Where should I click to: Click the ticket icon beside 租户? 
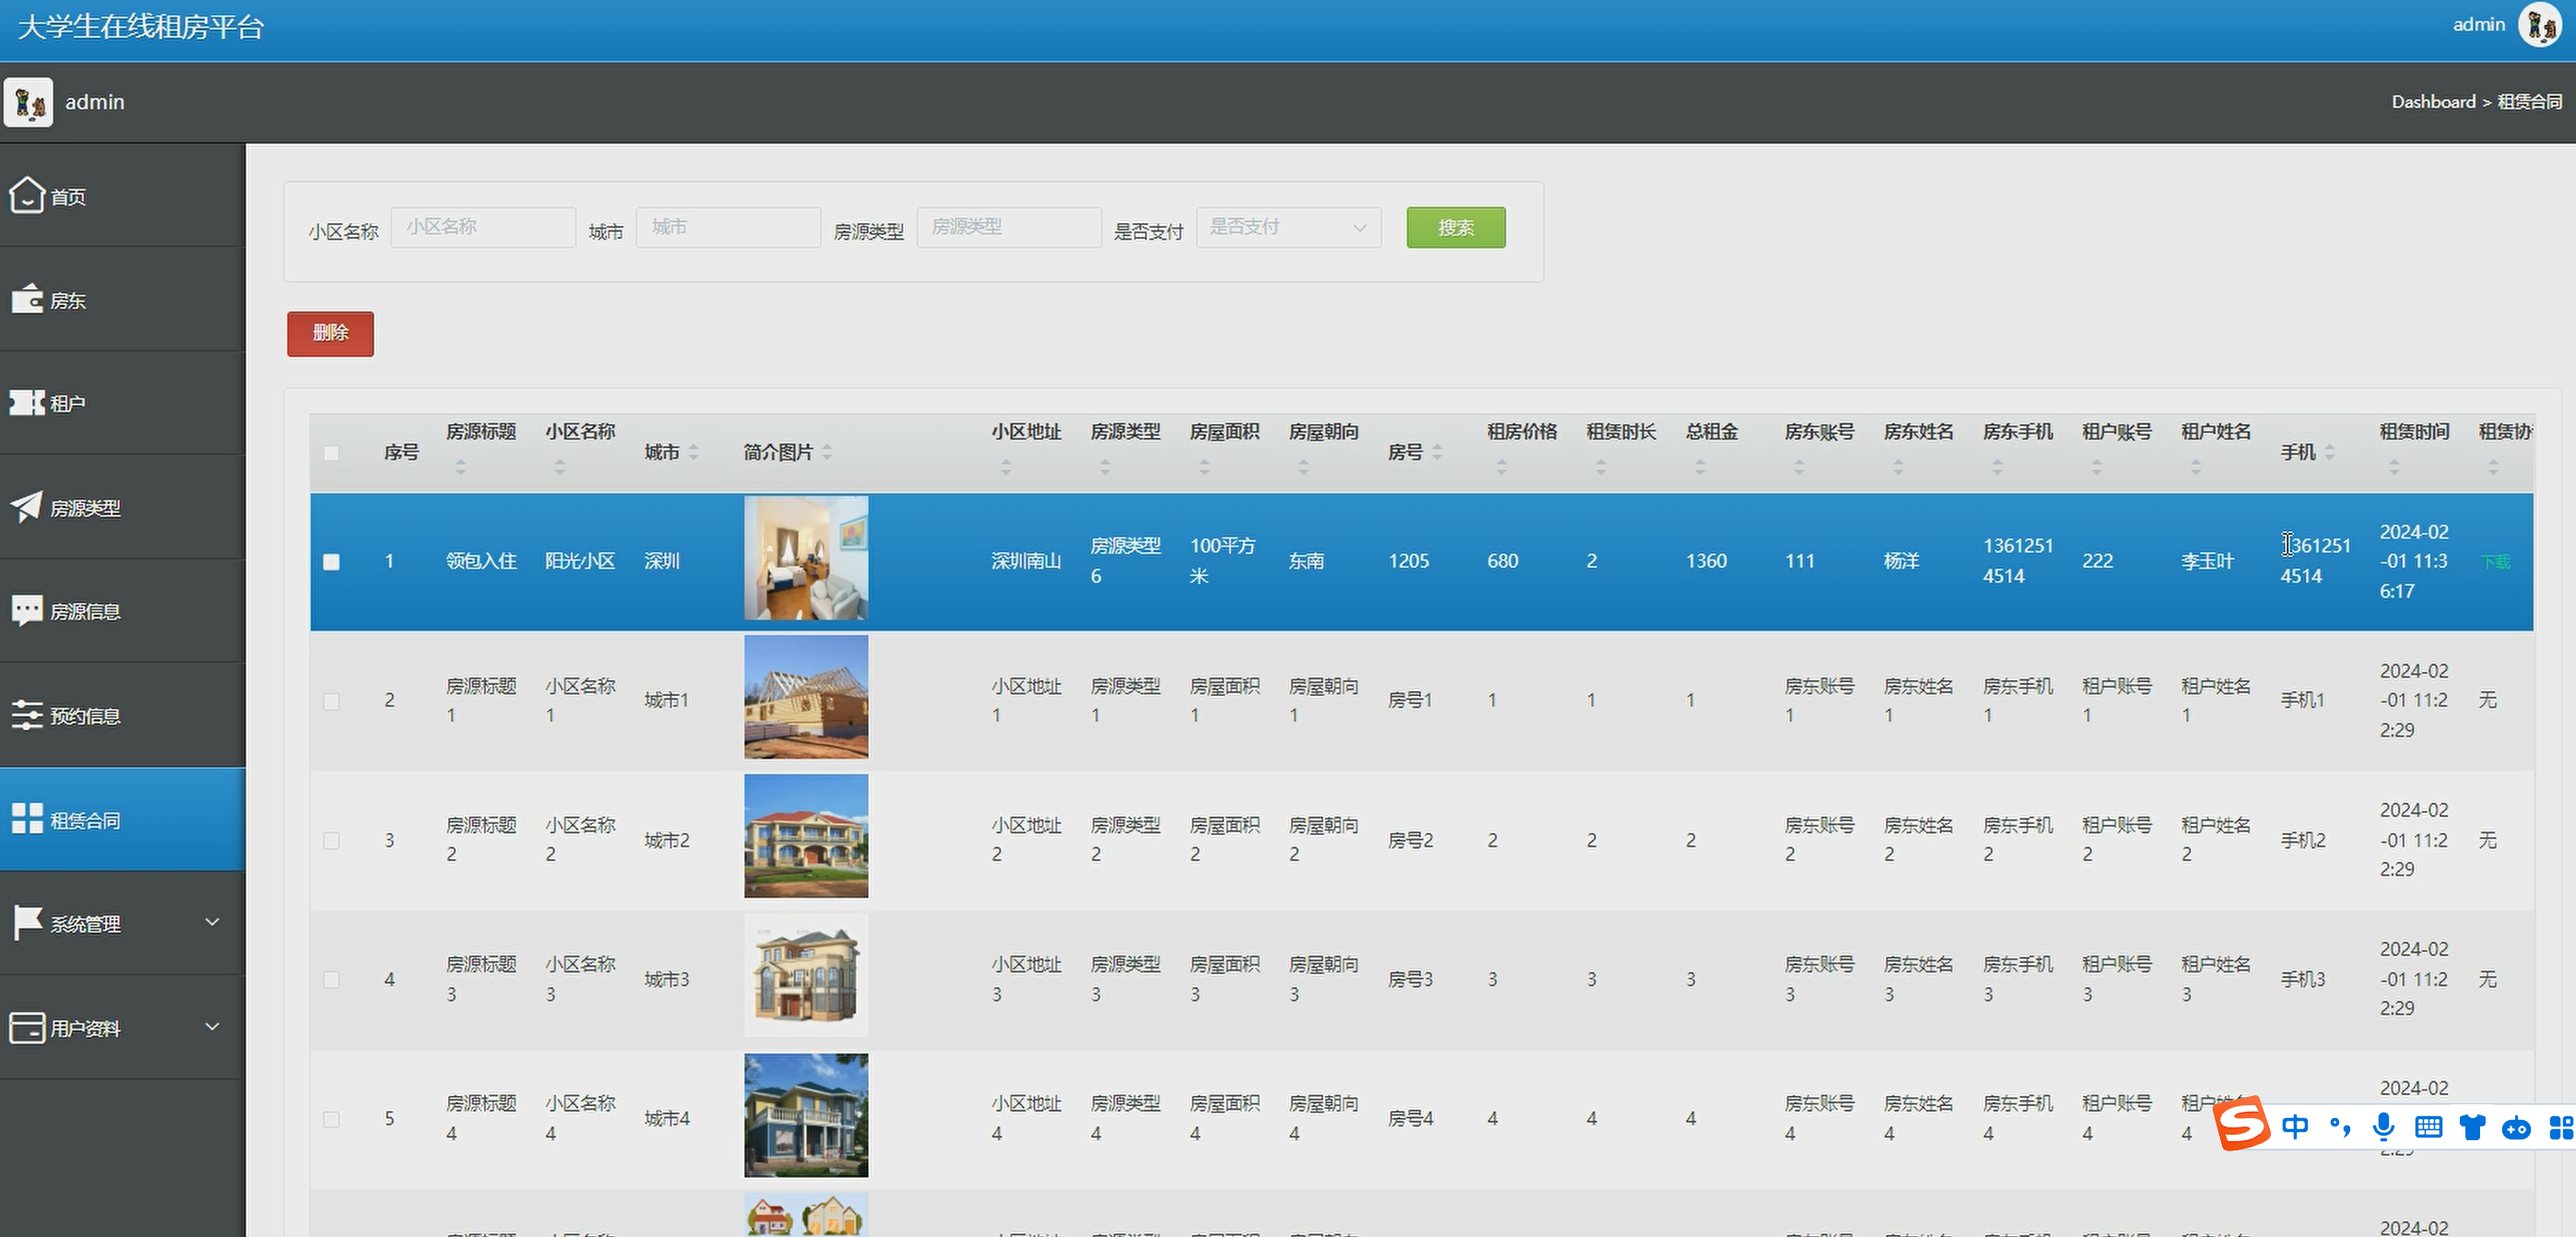click(x=27, y=402)
